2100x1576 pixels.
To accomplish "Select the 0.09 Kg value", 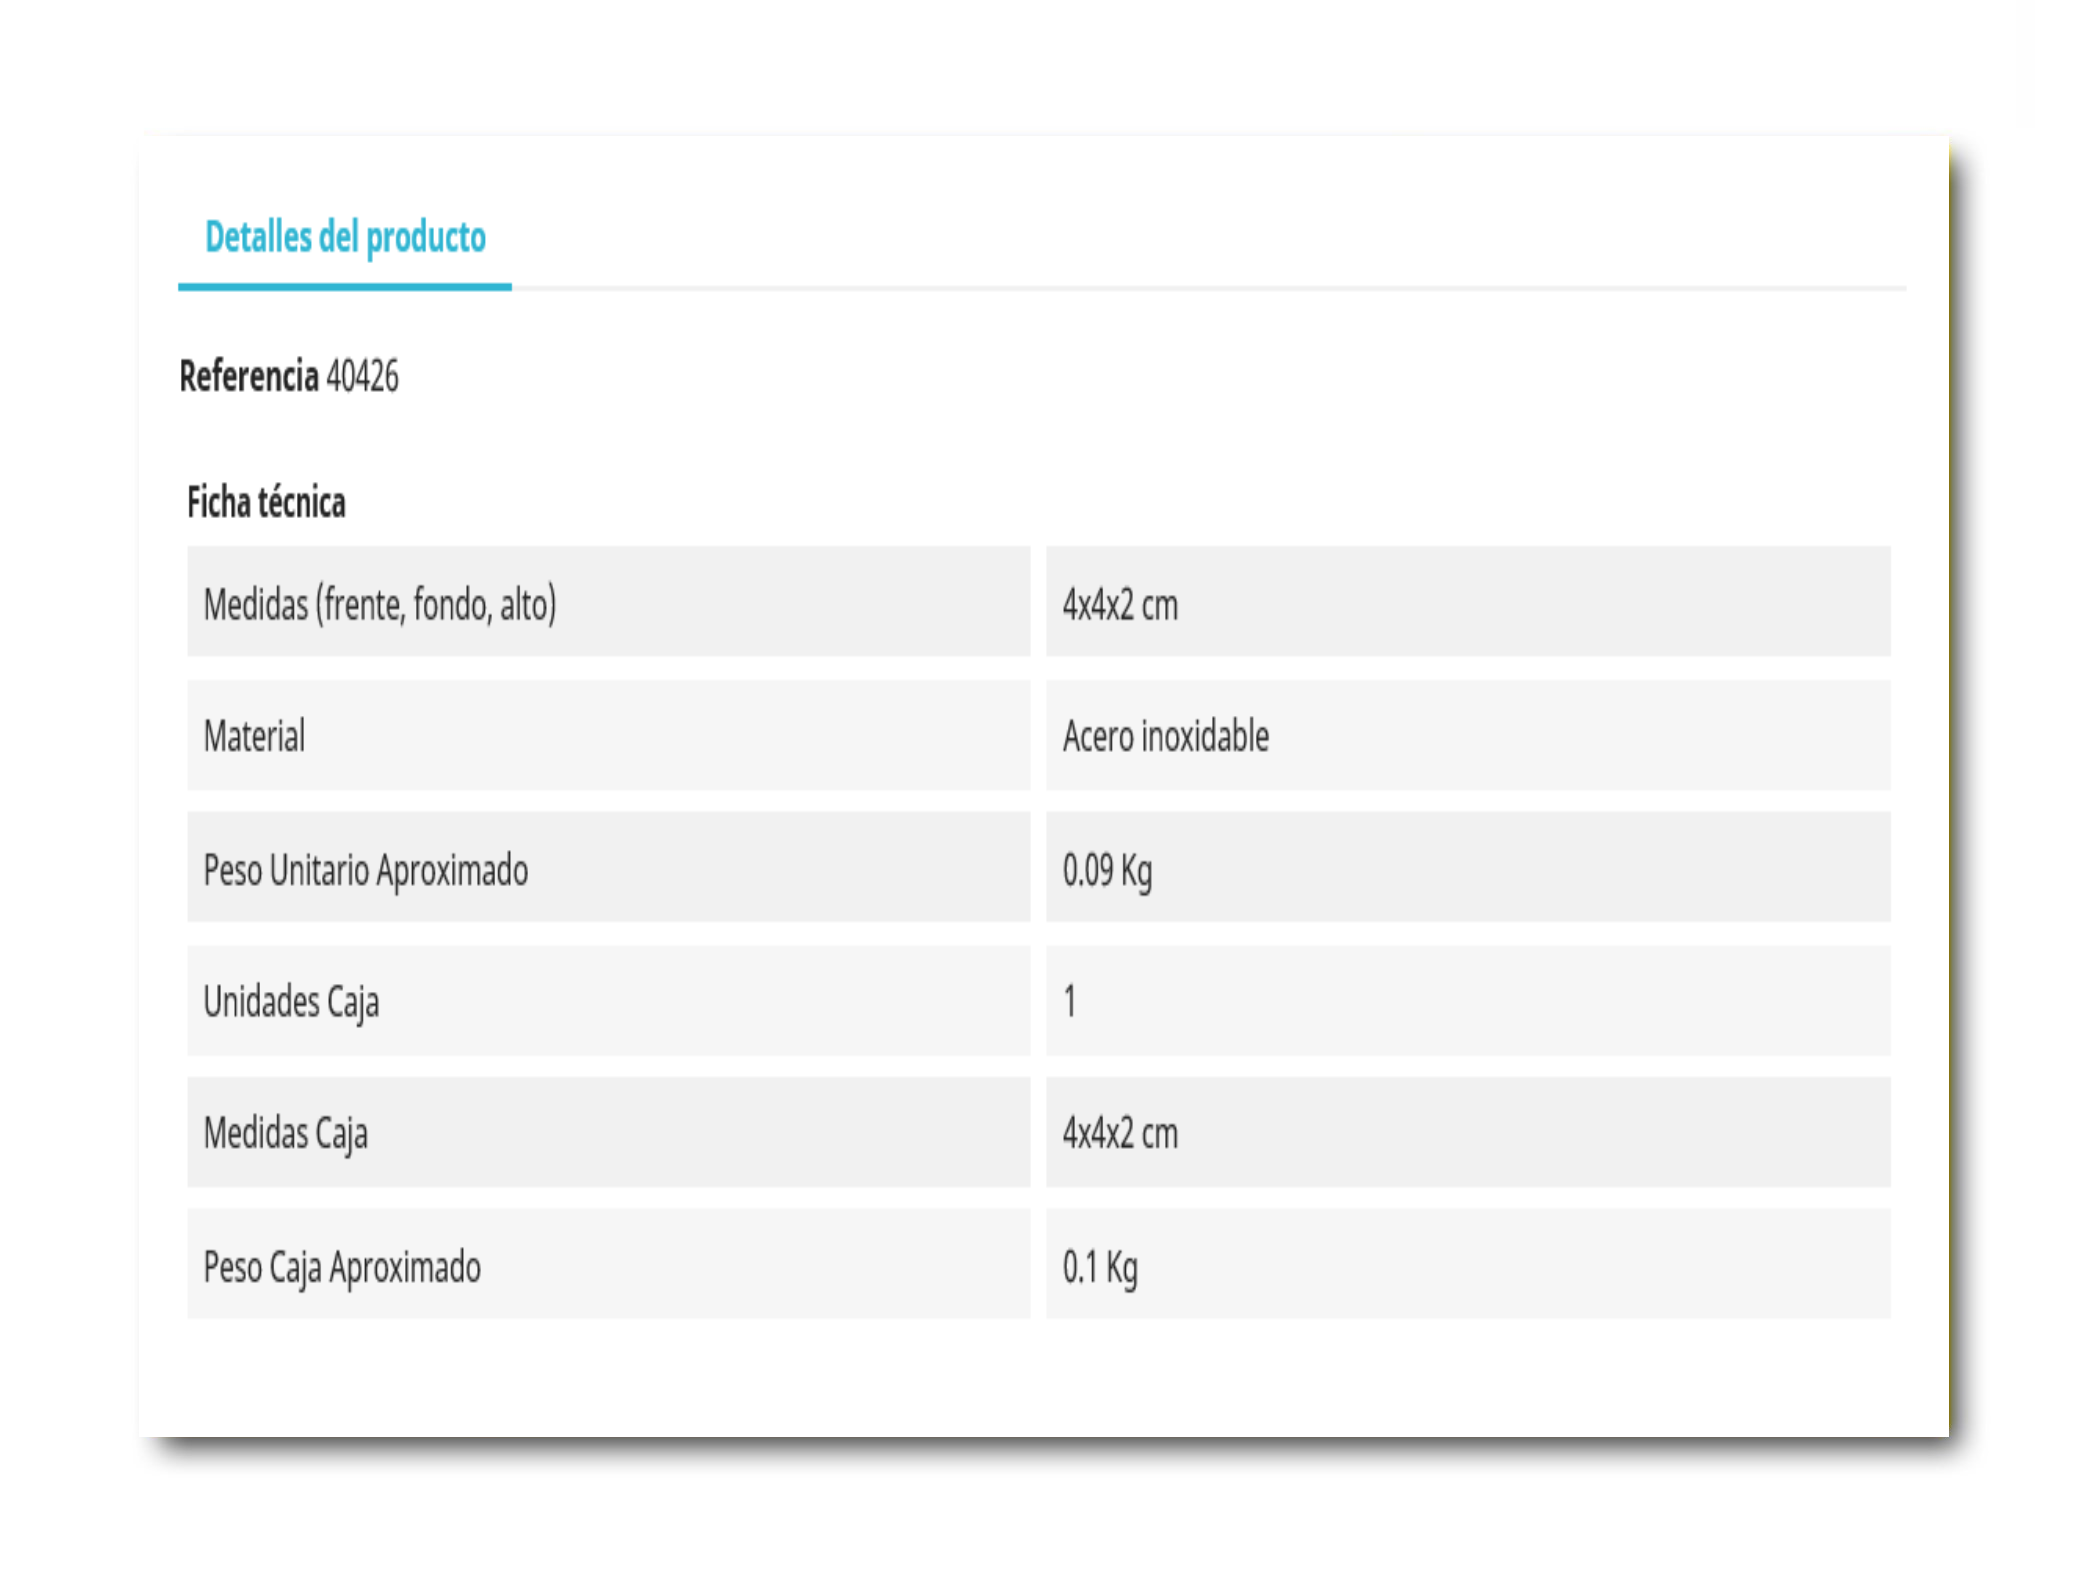I will 1107,870.
